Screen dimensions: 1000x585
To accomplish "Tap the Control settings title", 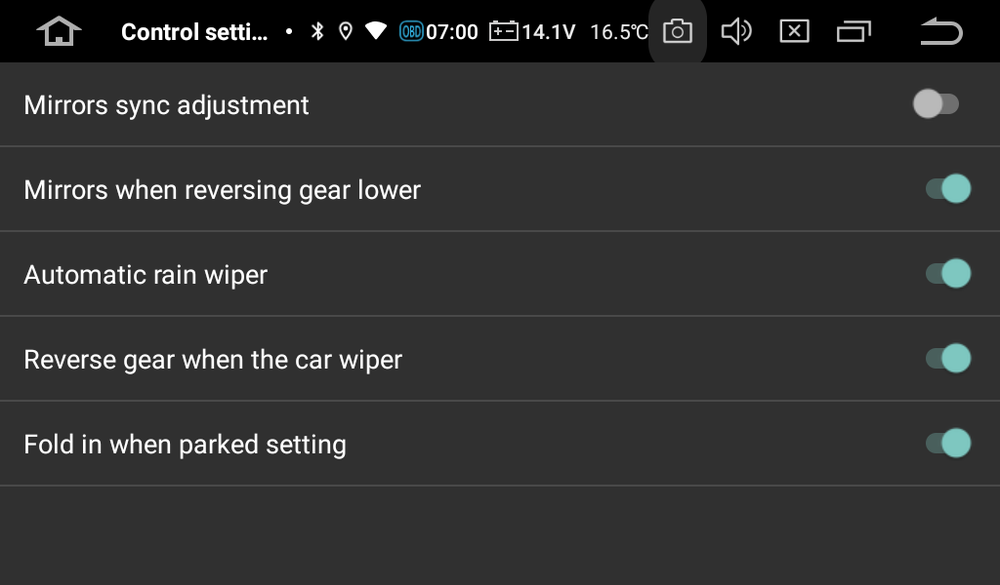I will pyautogui.click(x=194, y=31).
